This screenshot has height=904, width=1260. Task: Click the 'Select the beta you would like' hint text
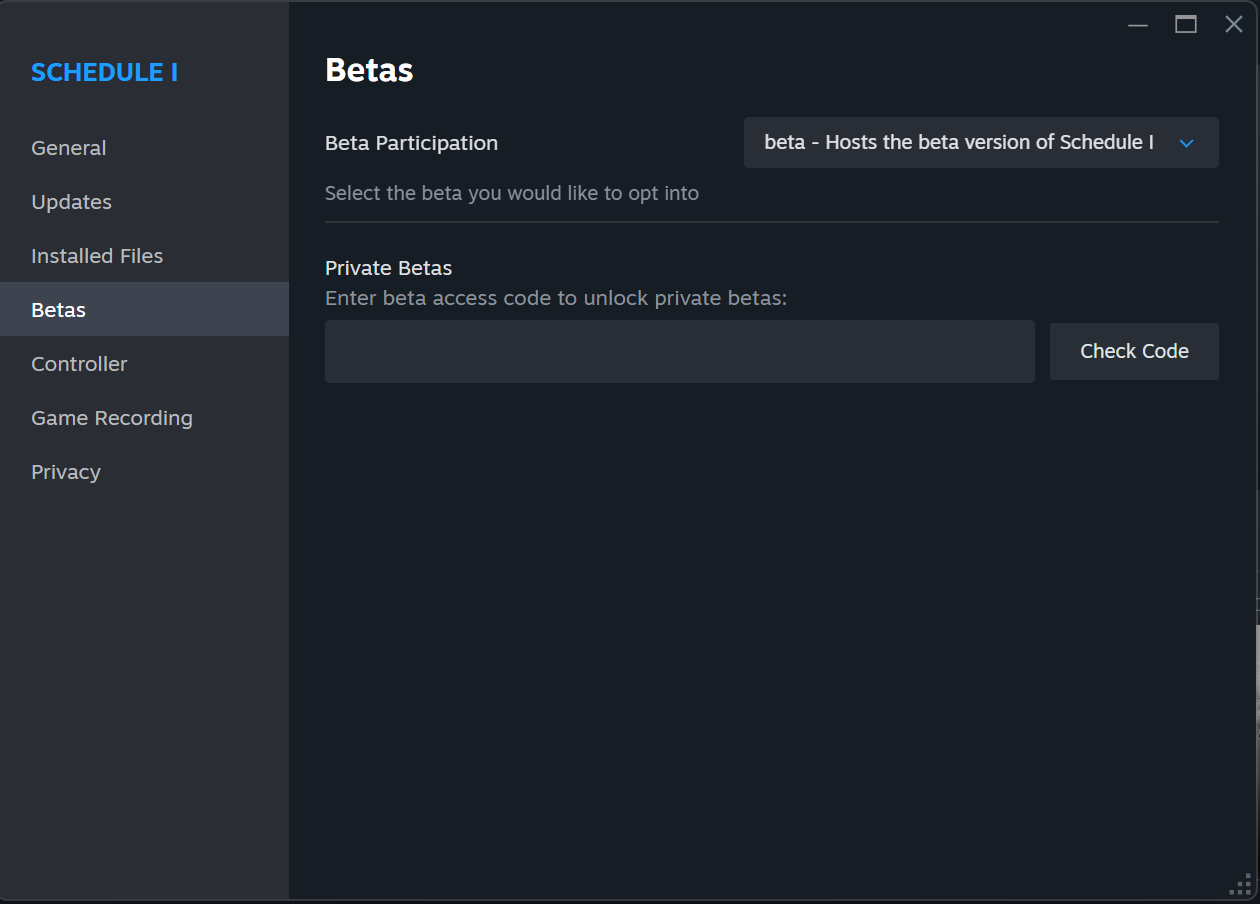(x=512, y=193)
